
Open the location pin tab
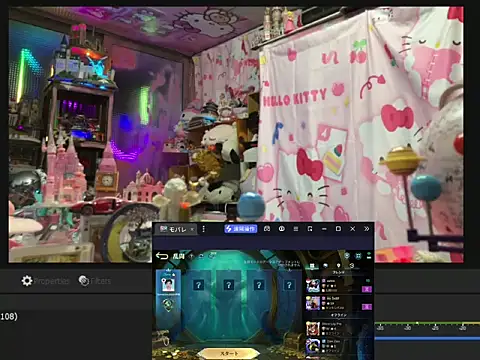coord(338,266)
